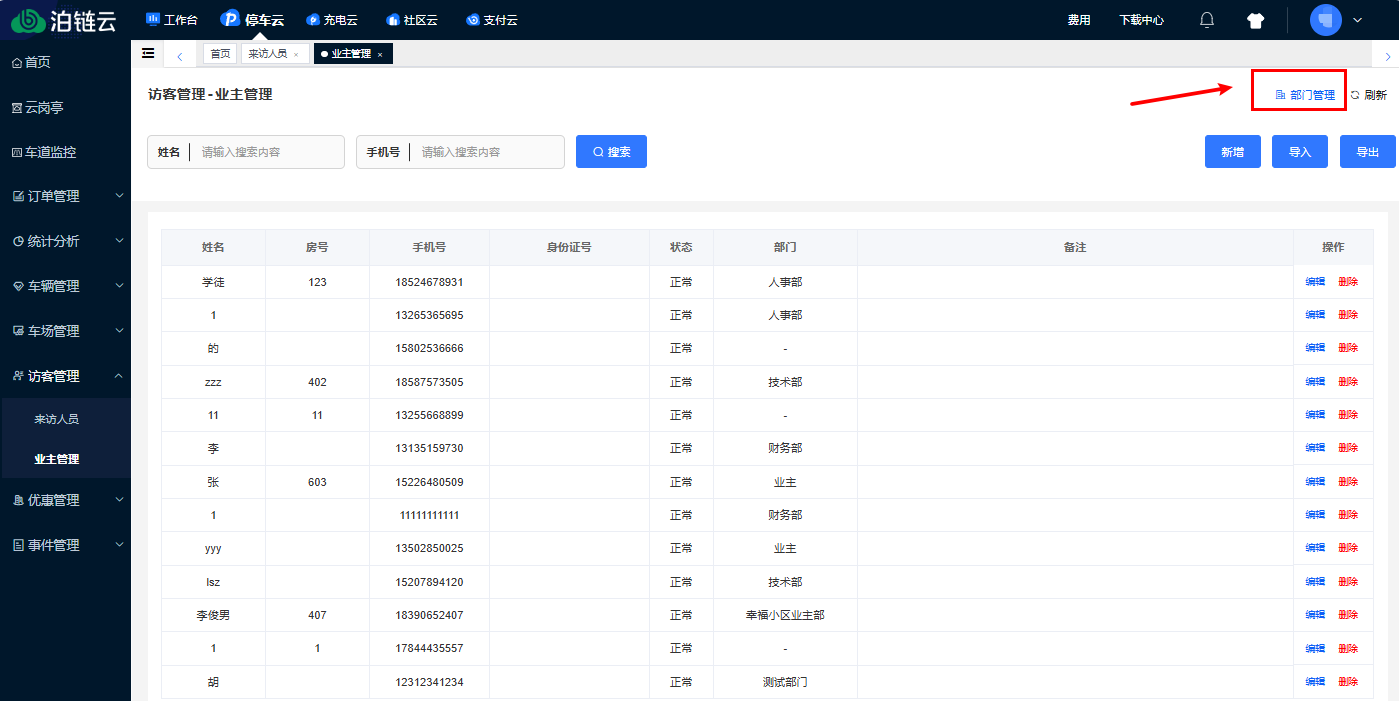Click the 导出 button
This screenshot has height=701, width=1399.
click(1368, 152)
